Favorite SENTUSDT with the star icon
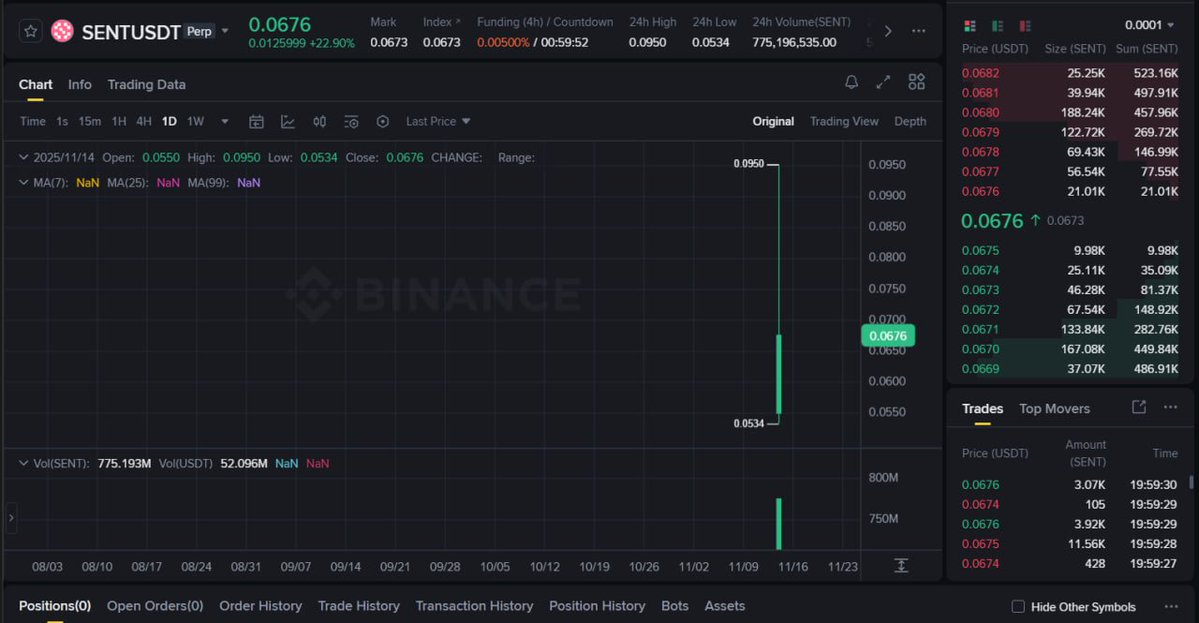This screenshot has height=623, width=1199. [x=31, y=31]
